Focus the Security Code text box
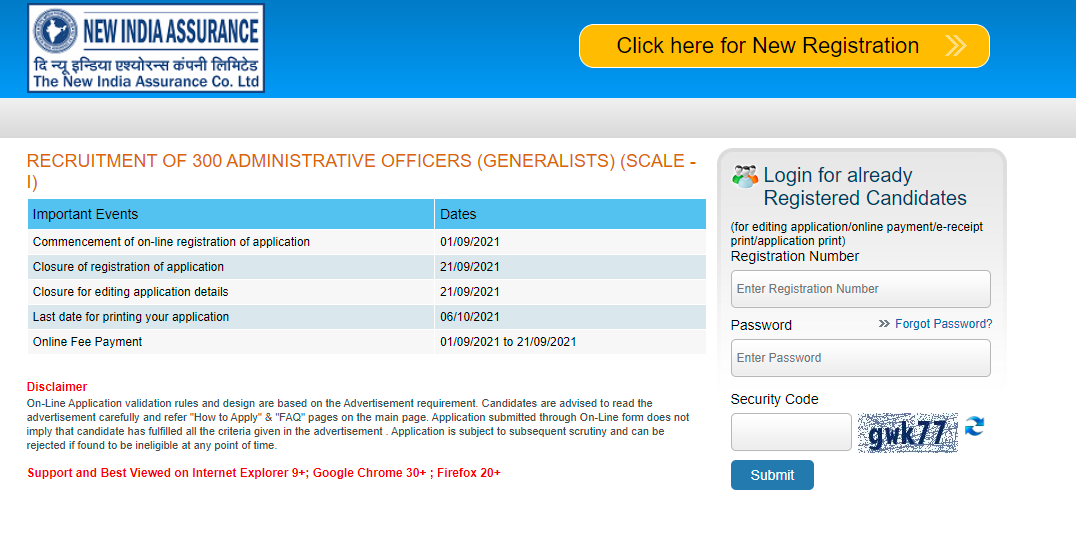This screenshot has height=536, width=1076. [x=791, y=432]
